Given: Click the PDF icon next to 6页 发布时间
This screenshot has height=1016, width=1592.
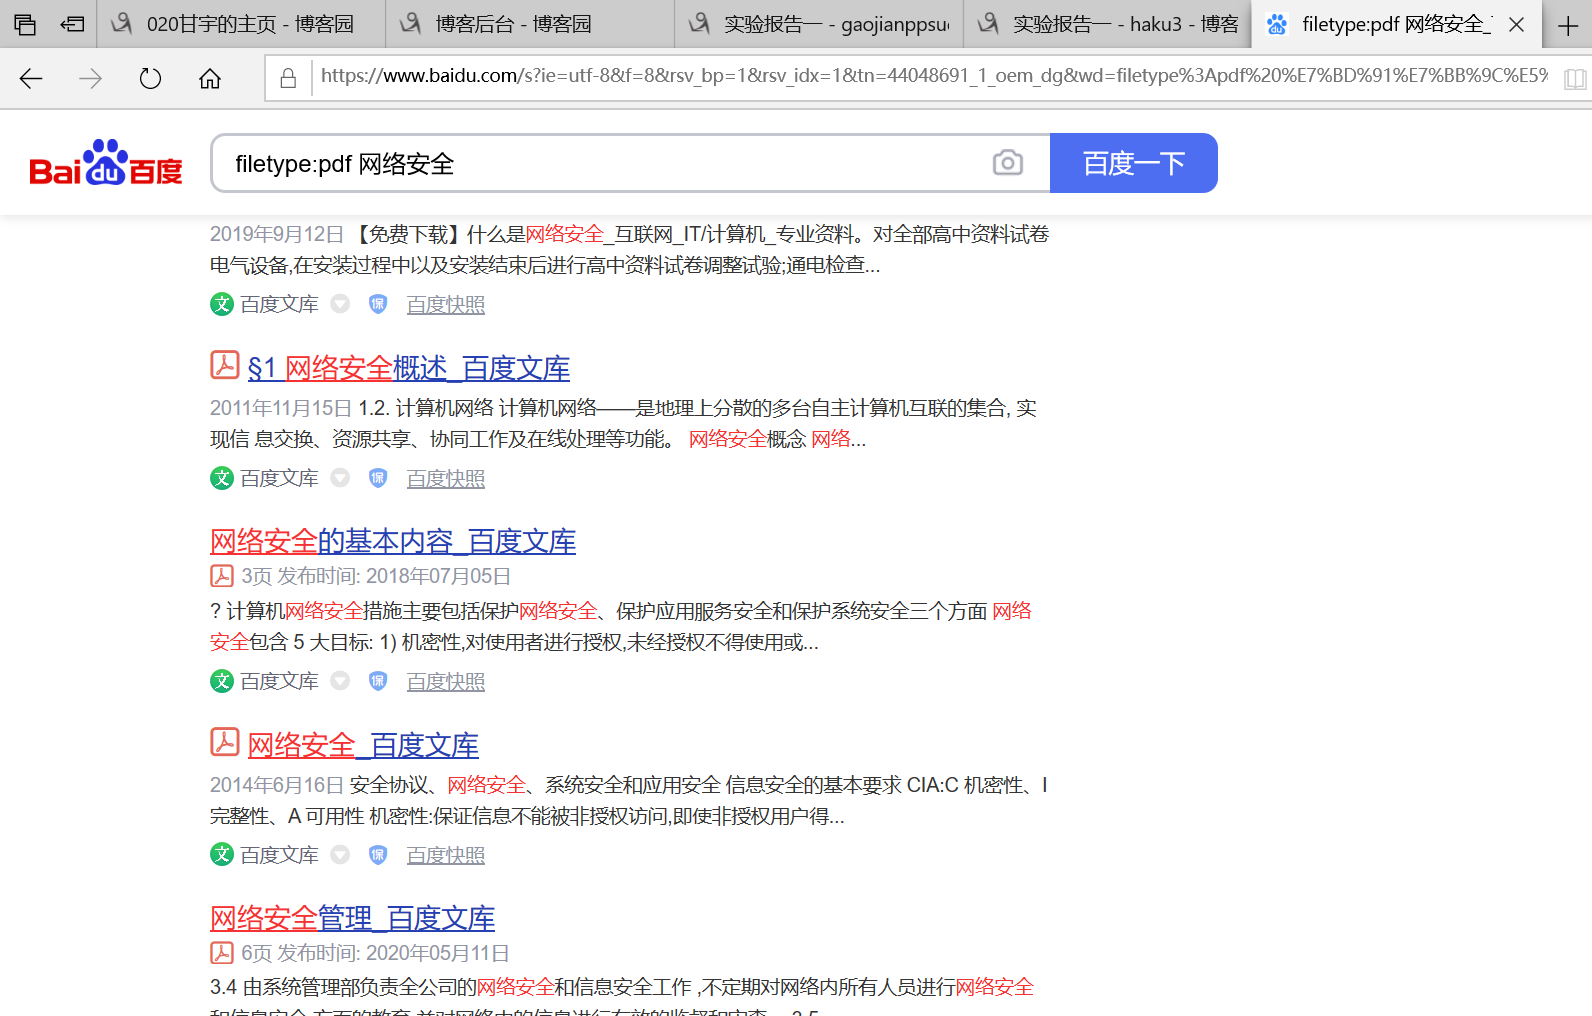Looking at the screenshot, I should coord(221,953).
